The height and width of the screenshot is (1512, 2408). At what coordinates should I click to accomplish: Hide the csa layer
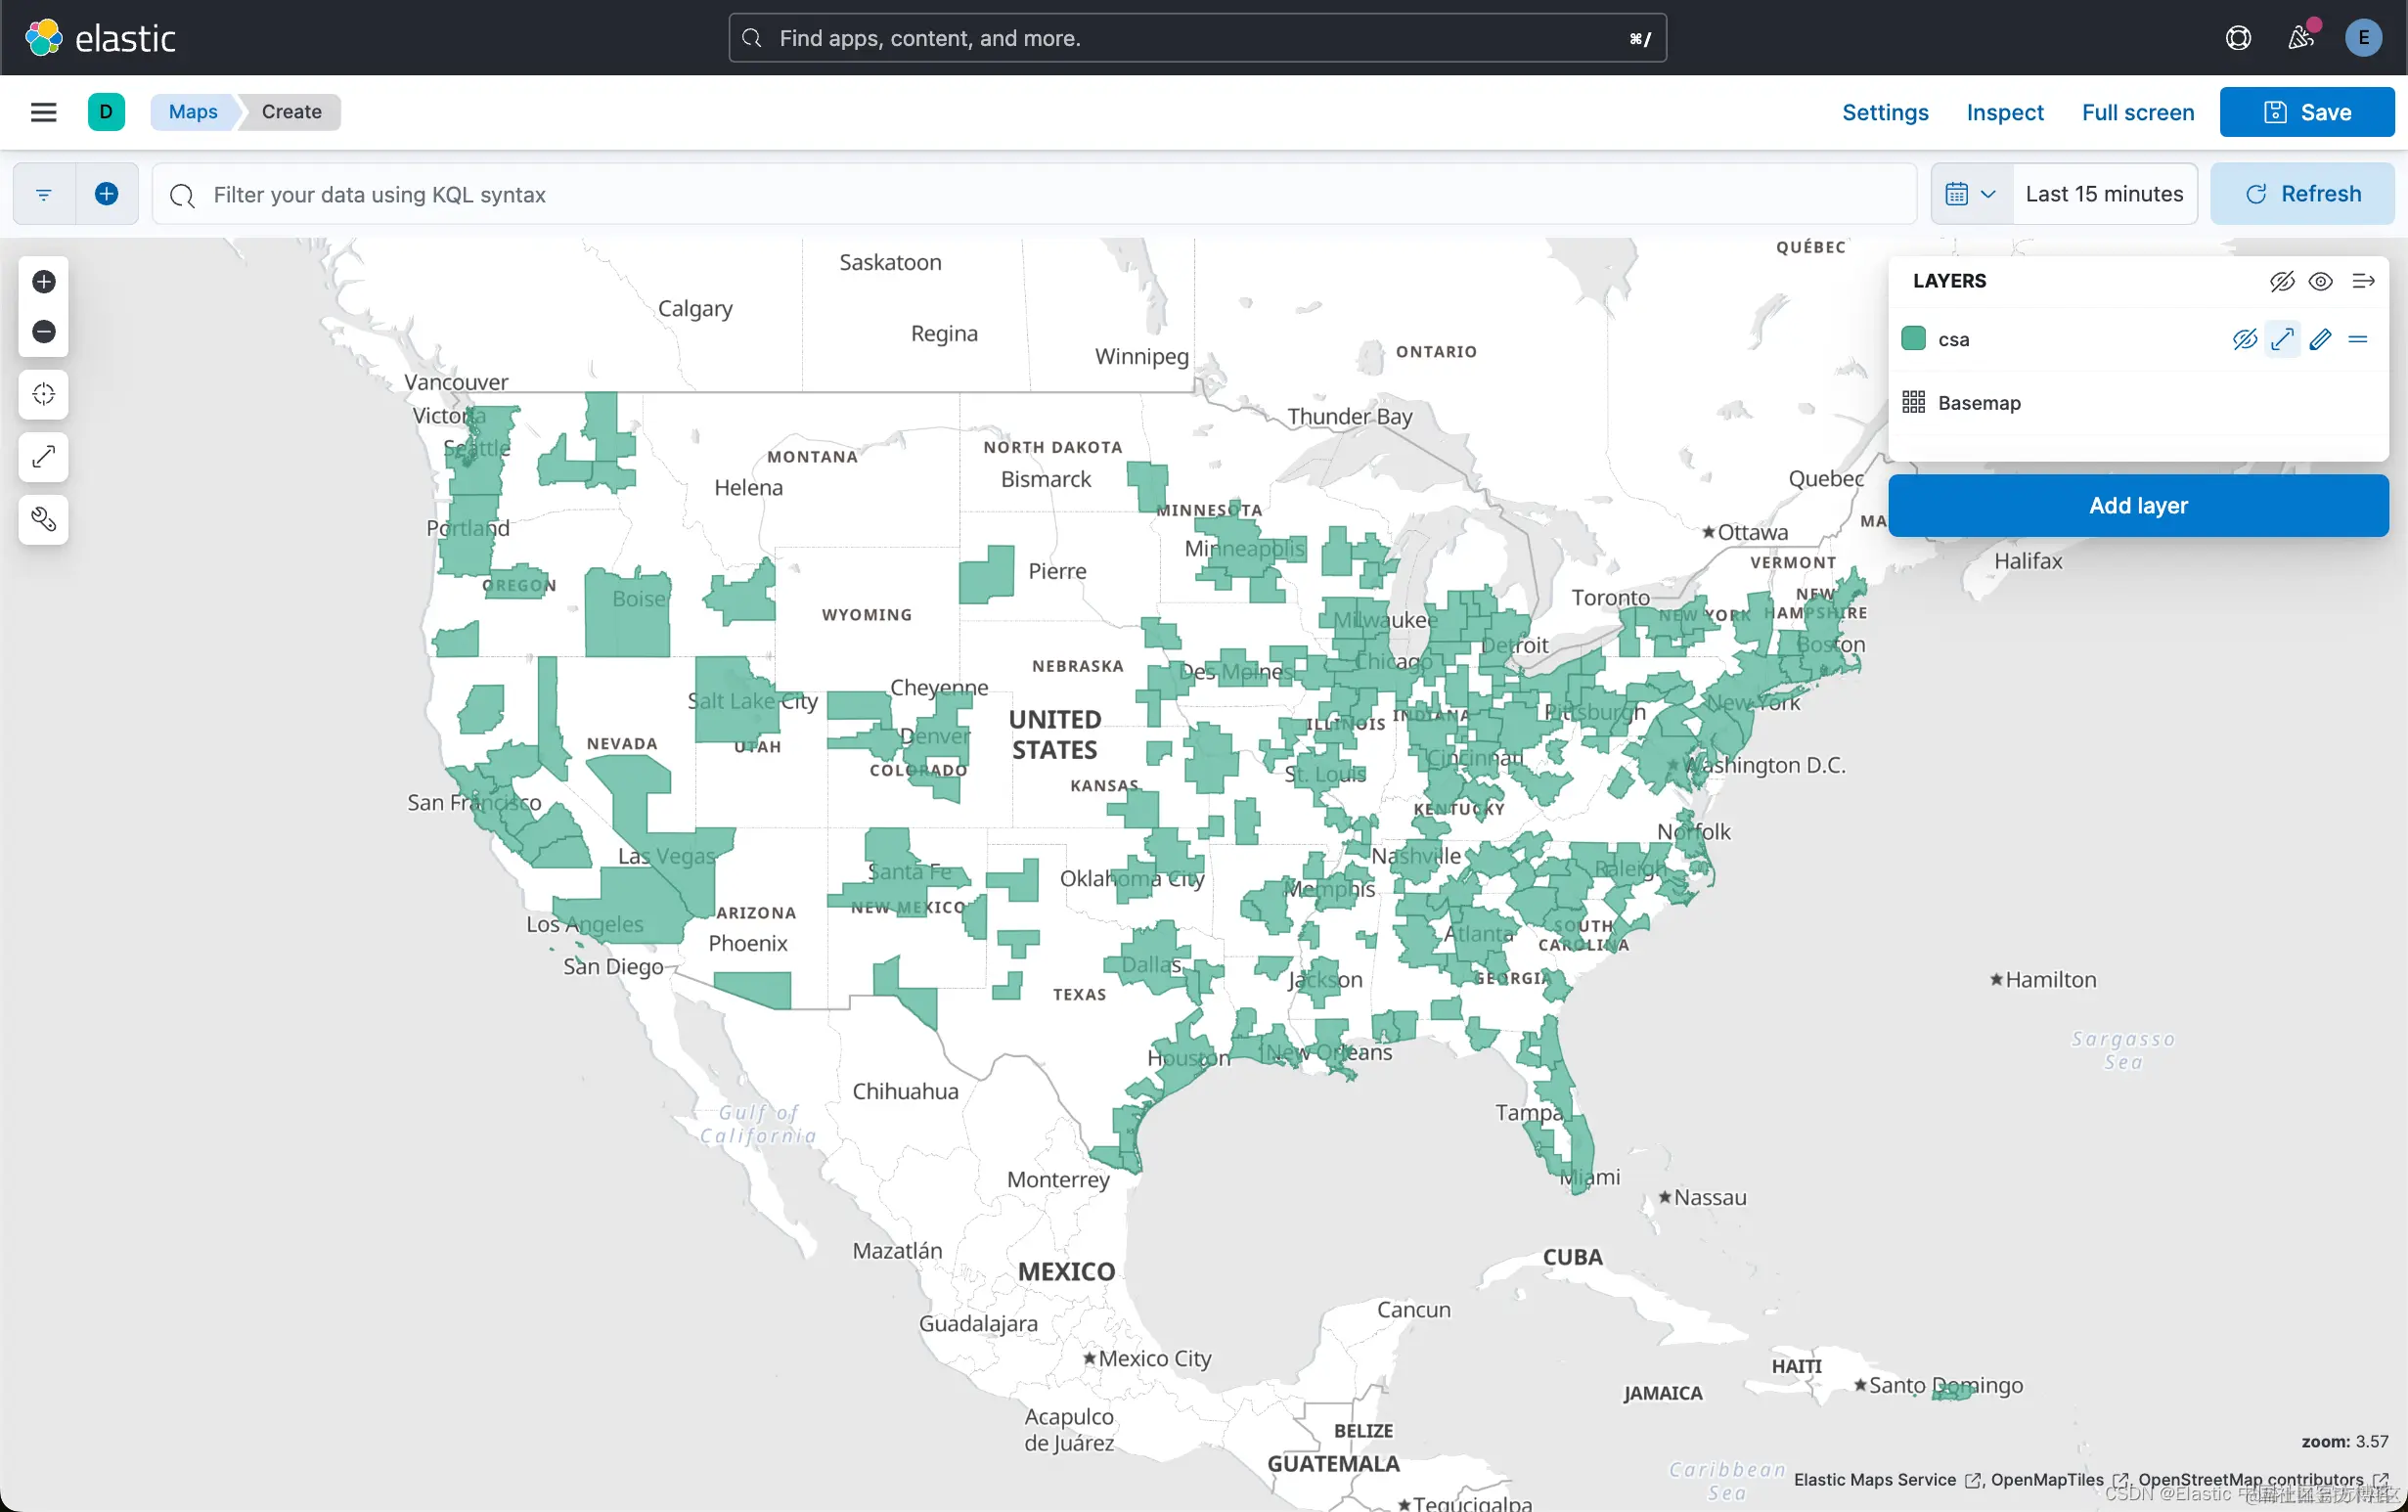[x=2244, y=339]
